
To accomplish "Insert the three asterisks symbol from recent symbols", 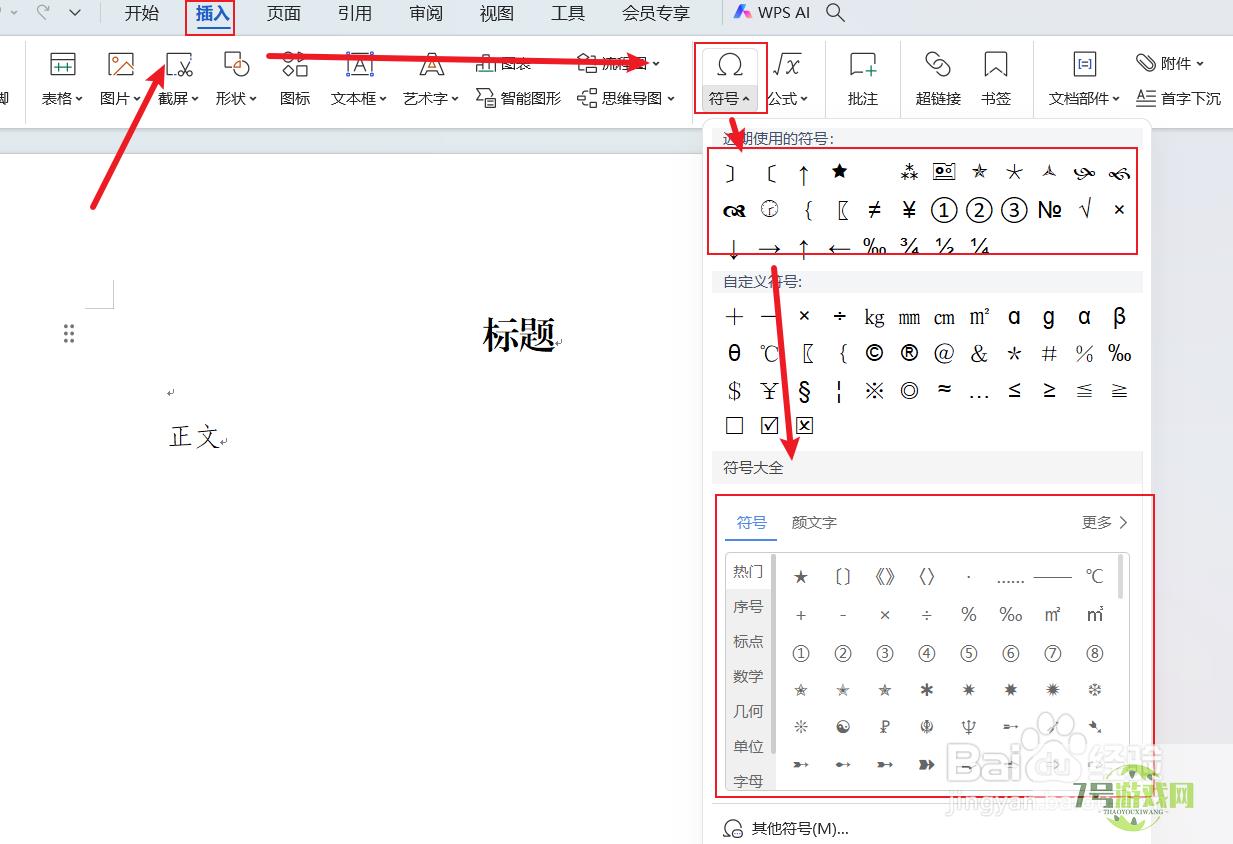I will point(909,172).
